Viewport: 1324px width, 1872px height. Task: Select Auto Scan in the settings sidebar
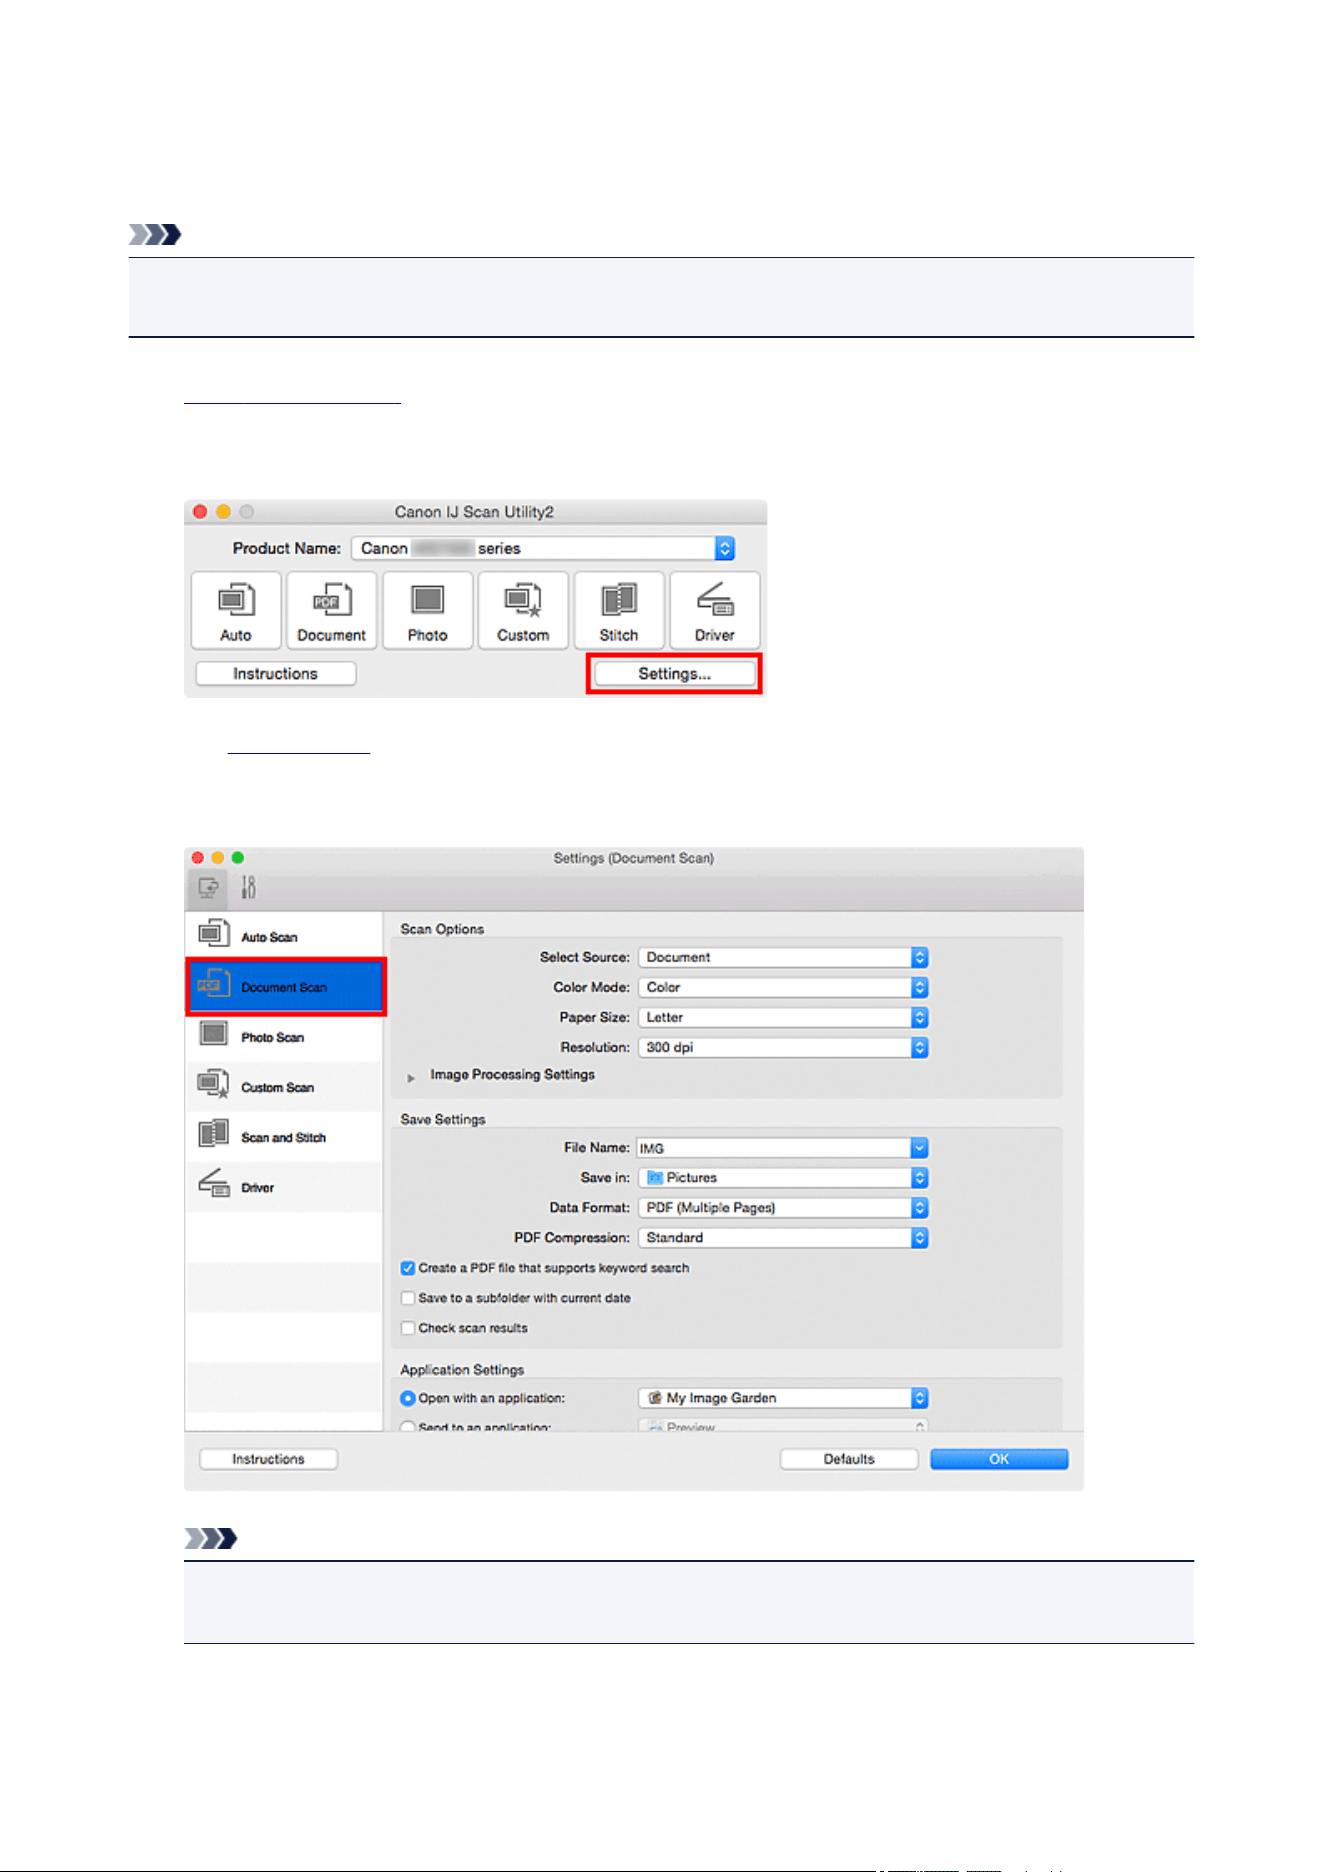pyautogui.click(x=284, y=937)
